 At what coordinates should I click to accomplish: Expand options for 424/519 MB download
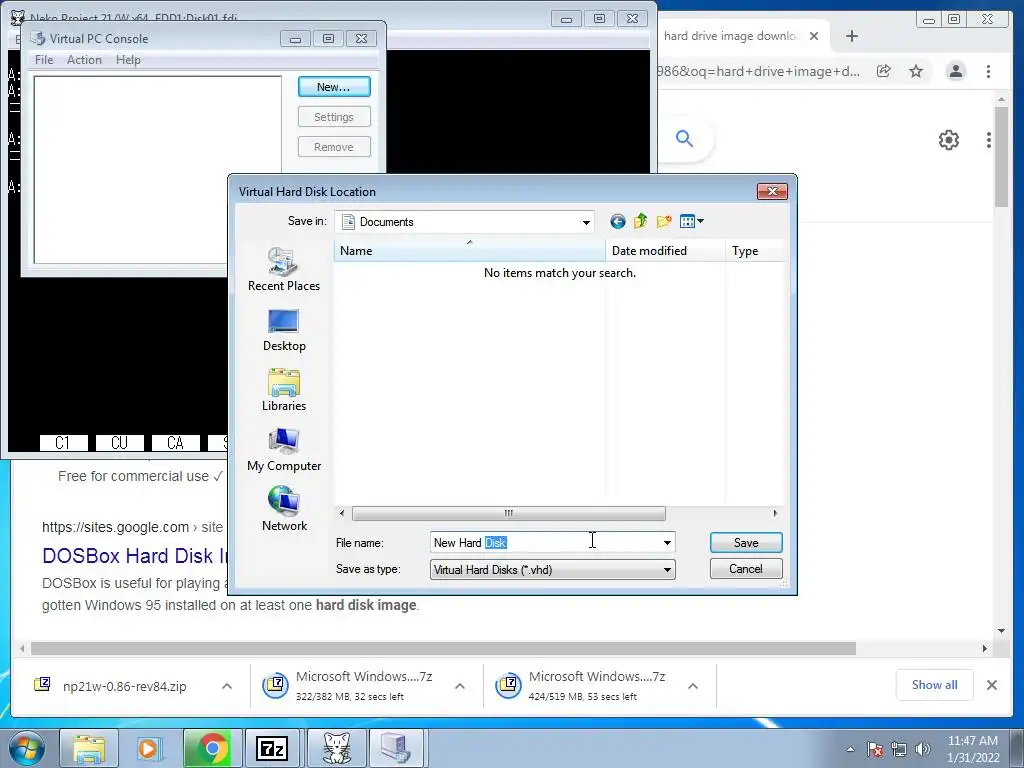(693, 686)
